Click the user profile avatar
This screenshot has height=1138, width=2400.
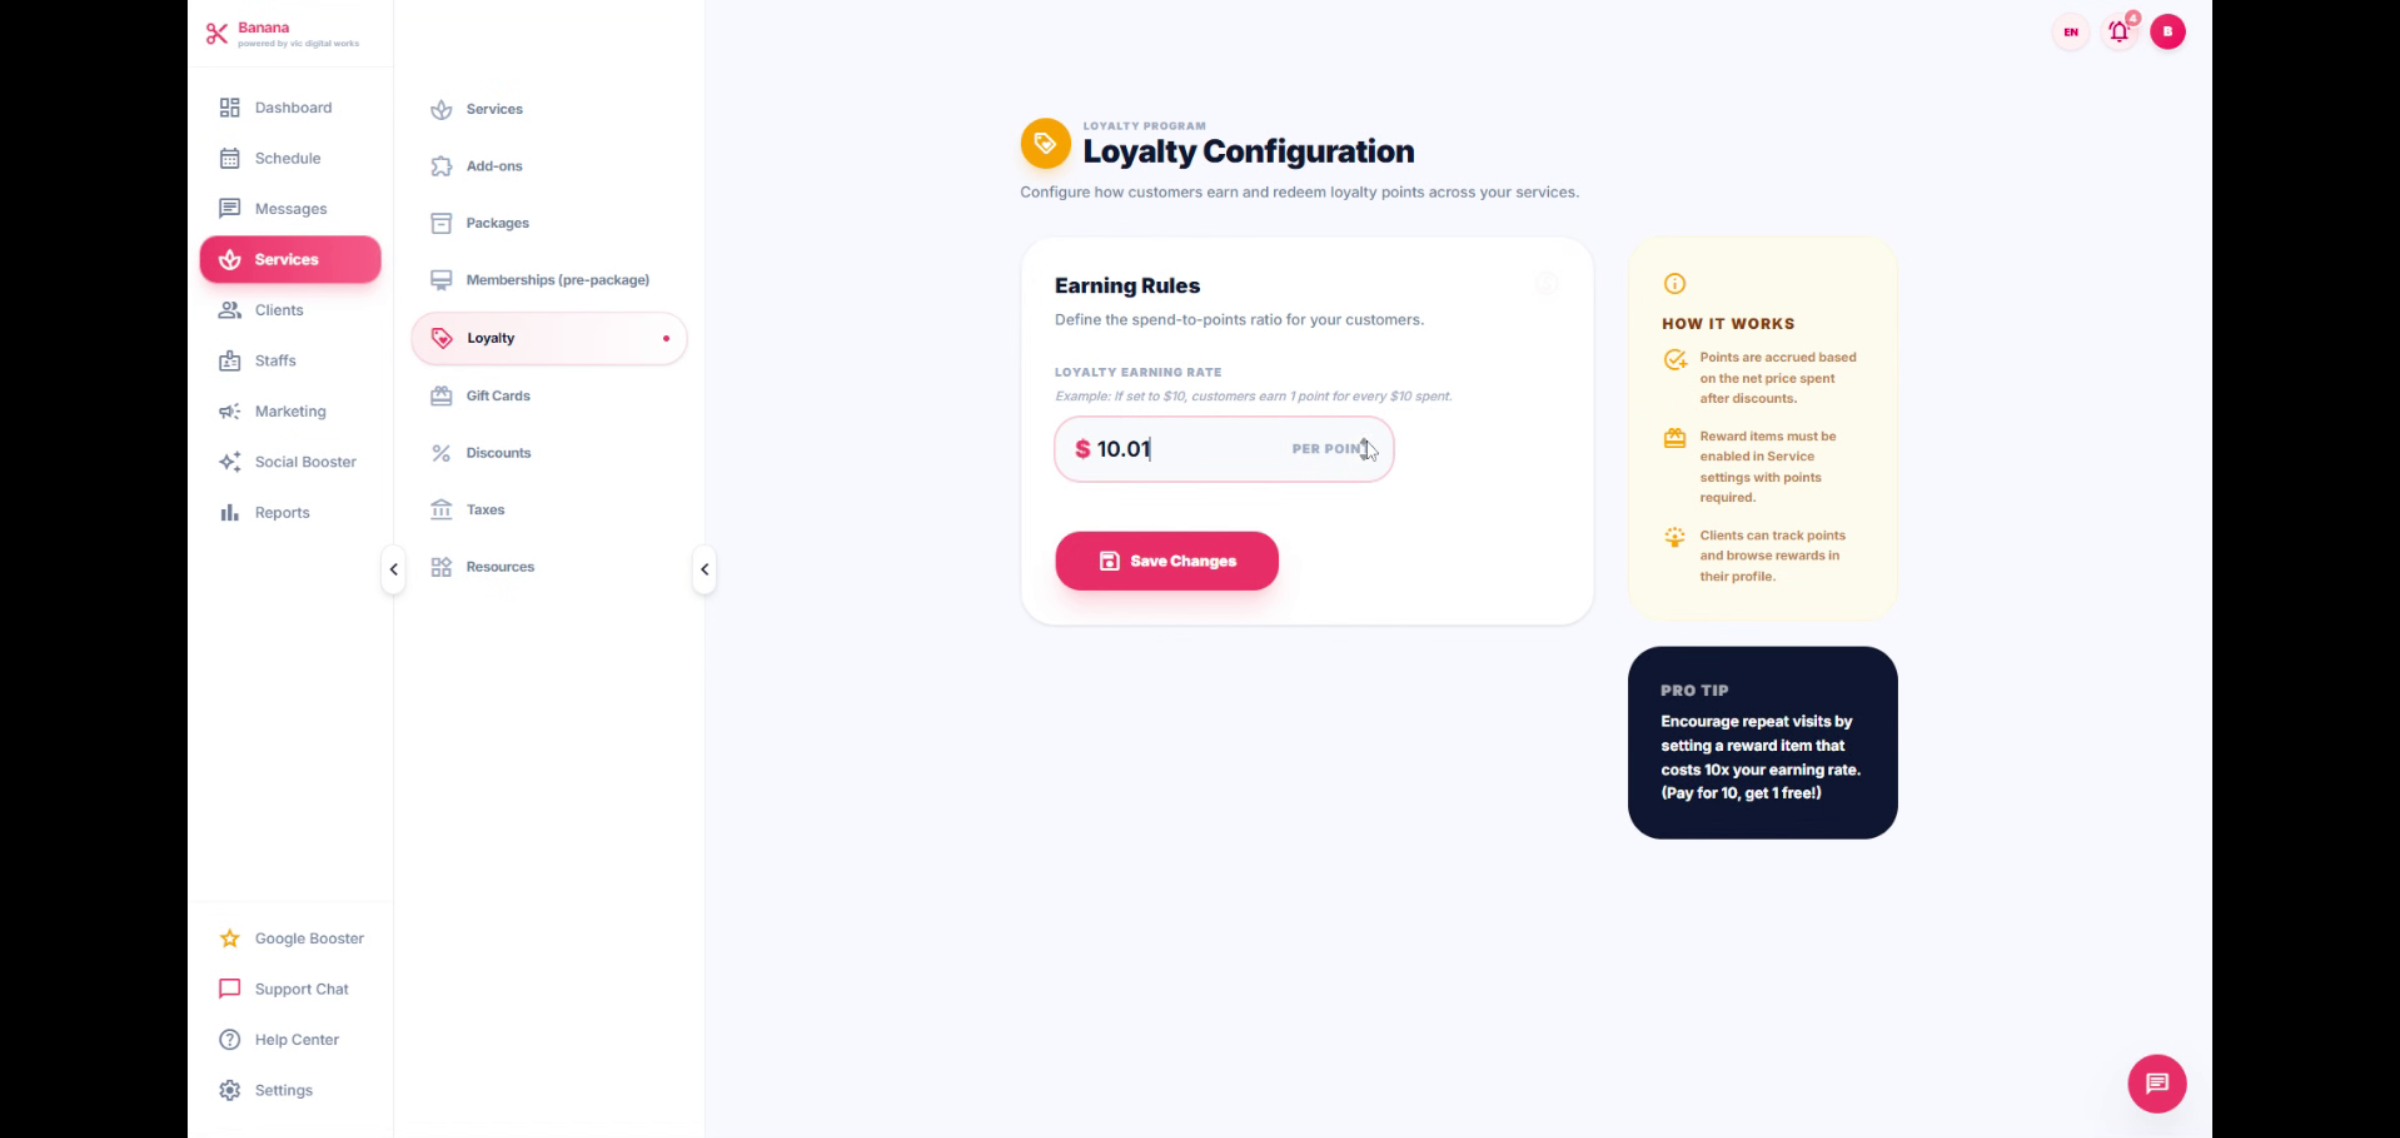(x=2167, y=32)
